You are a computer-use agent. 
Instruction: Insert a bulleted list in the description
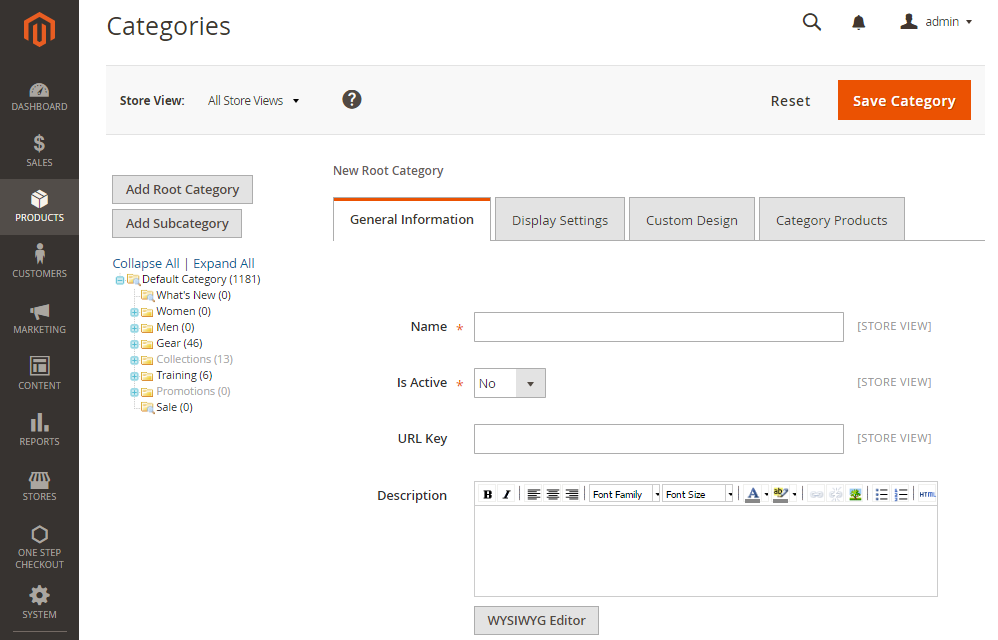click(x=881, y=494)
